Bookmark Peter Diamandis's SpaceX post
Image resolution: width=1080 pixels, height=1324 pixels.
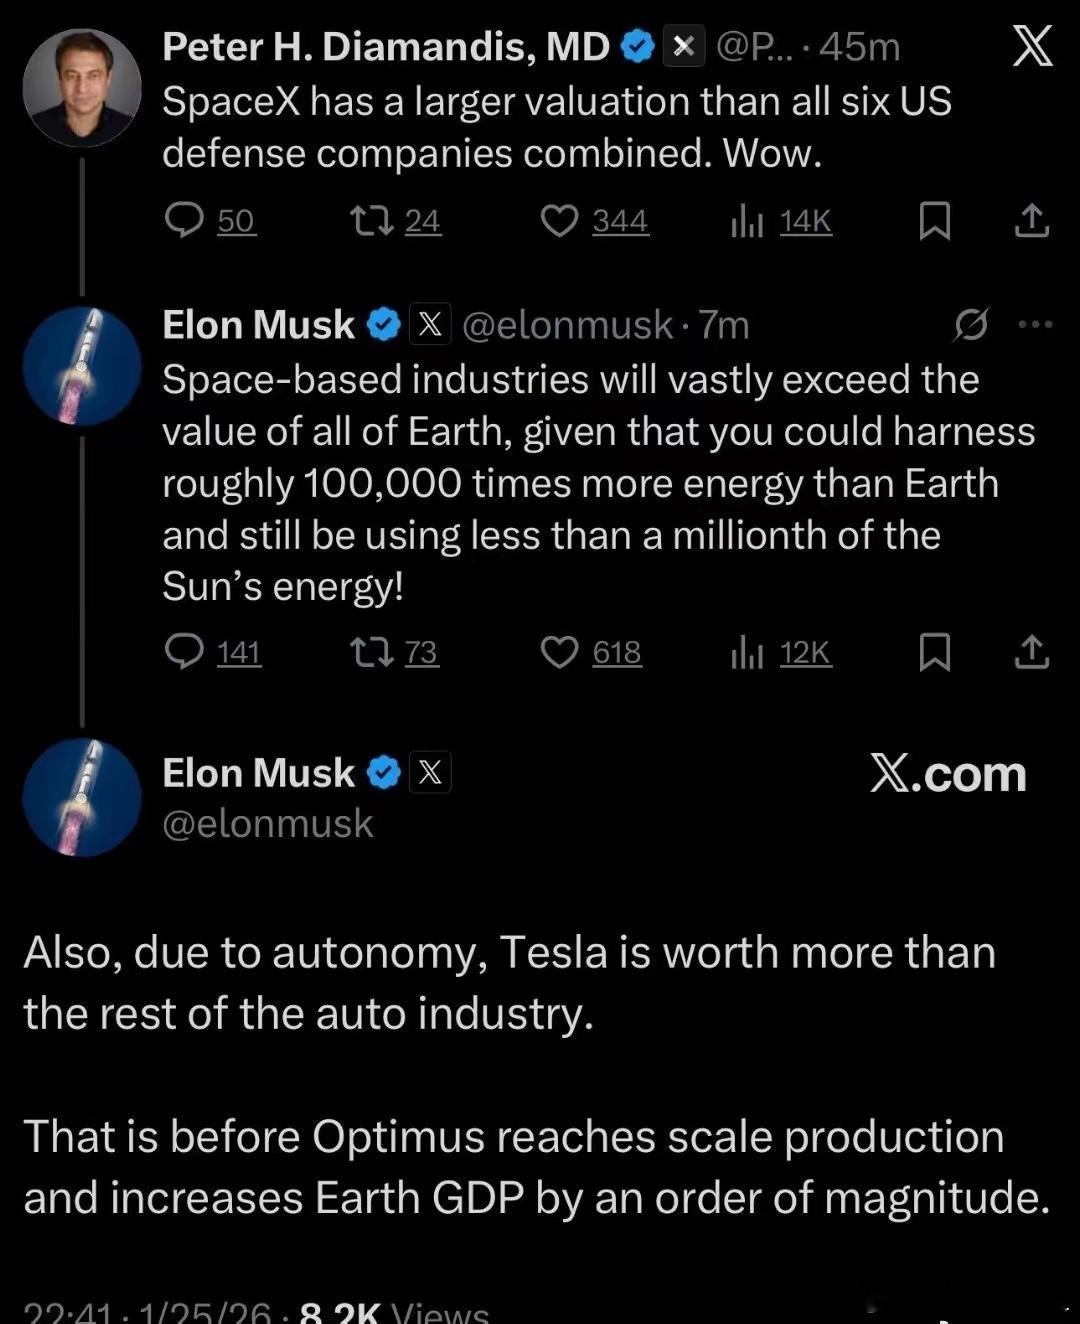pos(934,221)
